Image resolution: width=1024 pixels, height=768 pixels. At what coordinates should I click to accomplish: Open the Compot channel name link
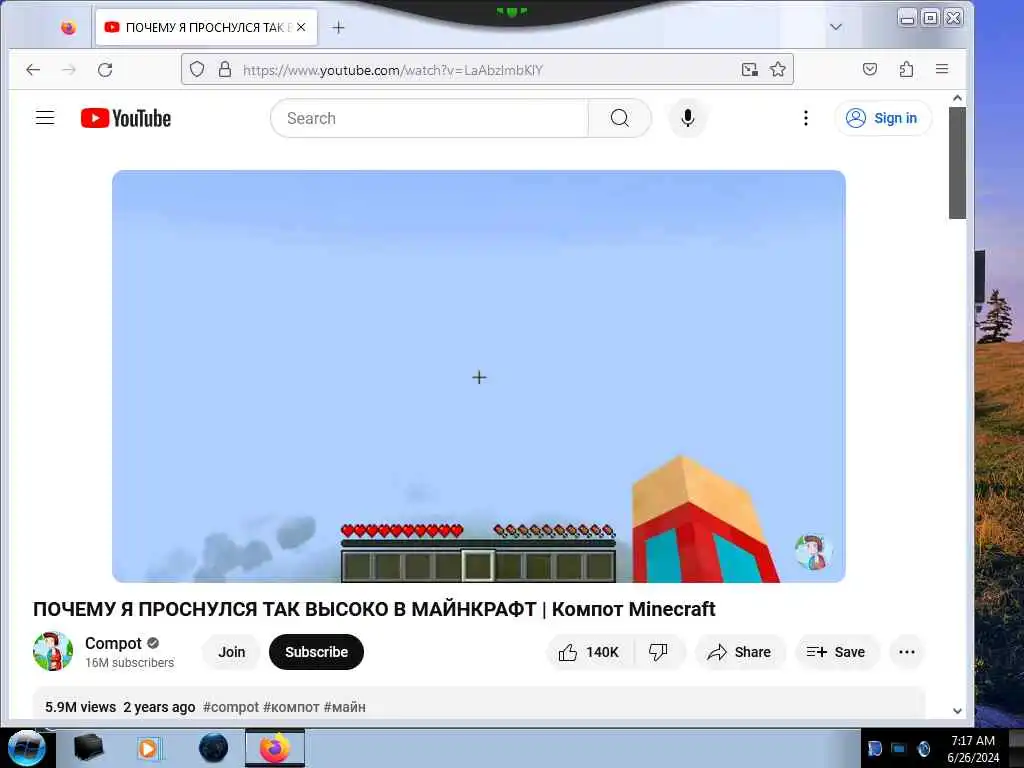point(113,643)
